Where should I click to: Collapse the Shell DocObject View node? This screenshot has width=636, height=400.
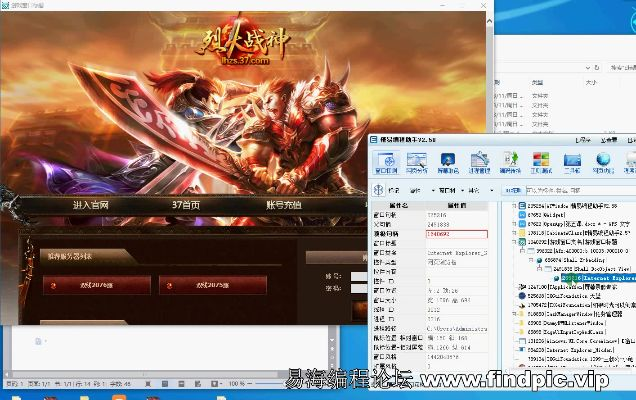539,269
